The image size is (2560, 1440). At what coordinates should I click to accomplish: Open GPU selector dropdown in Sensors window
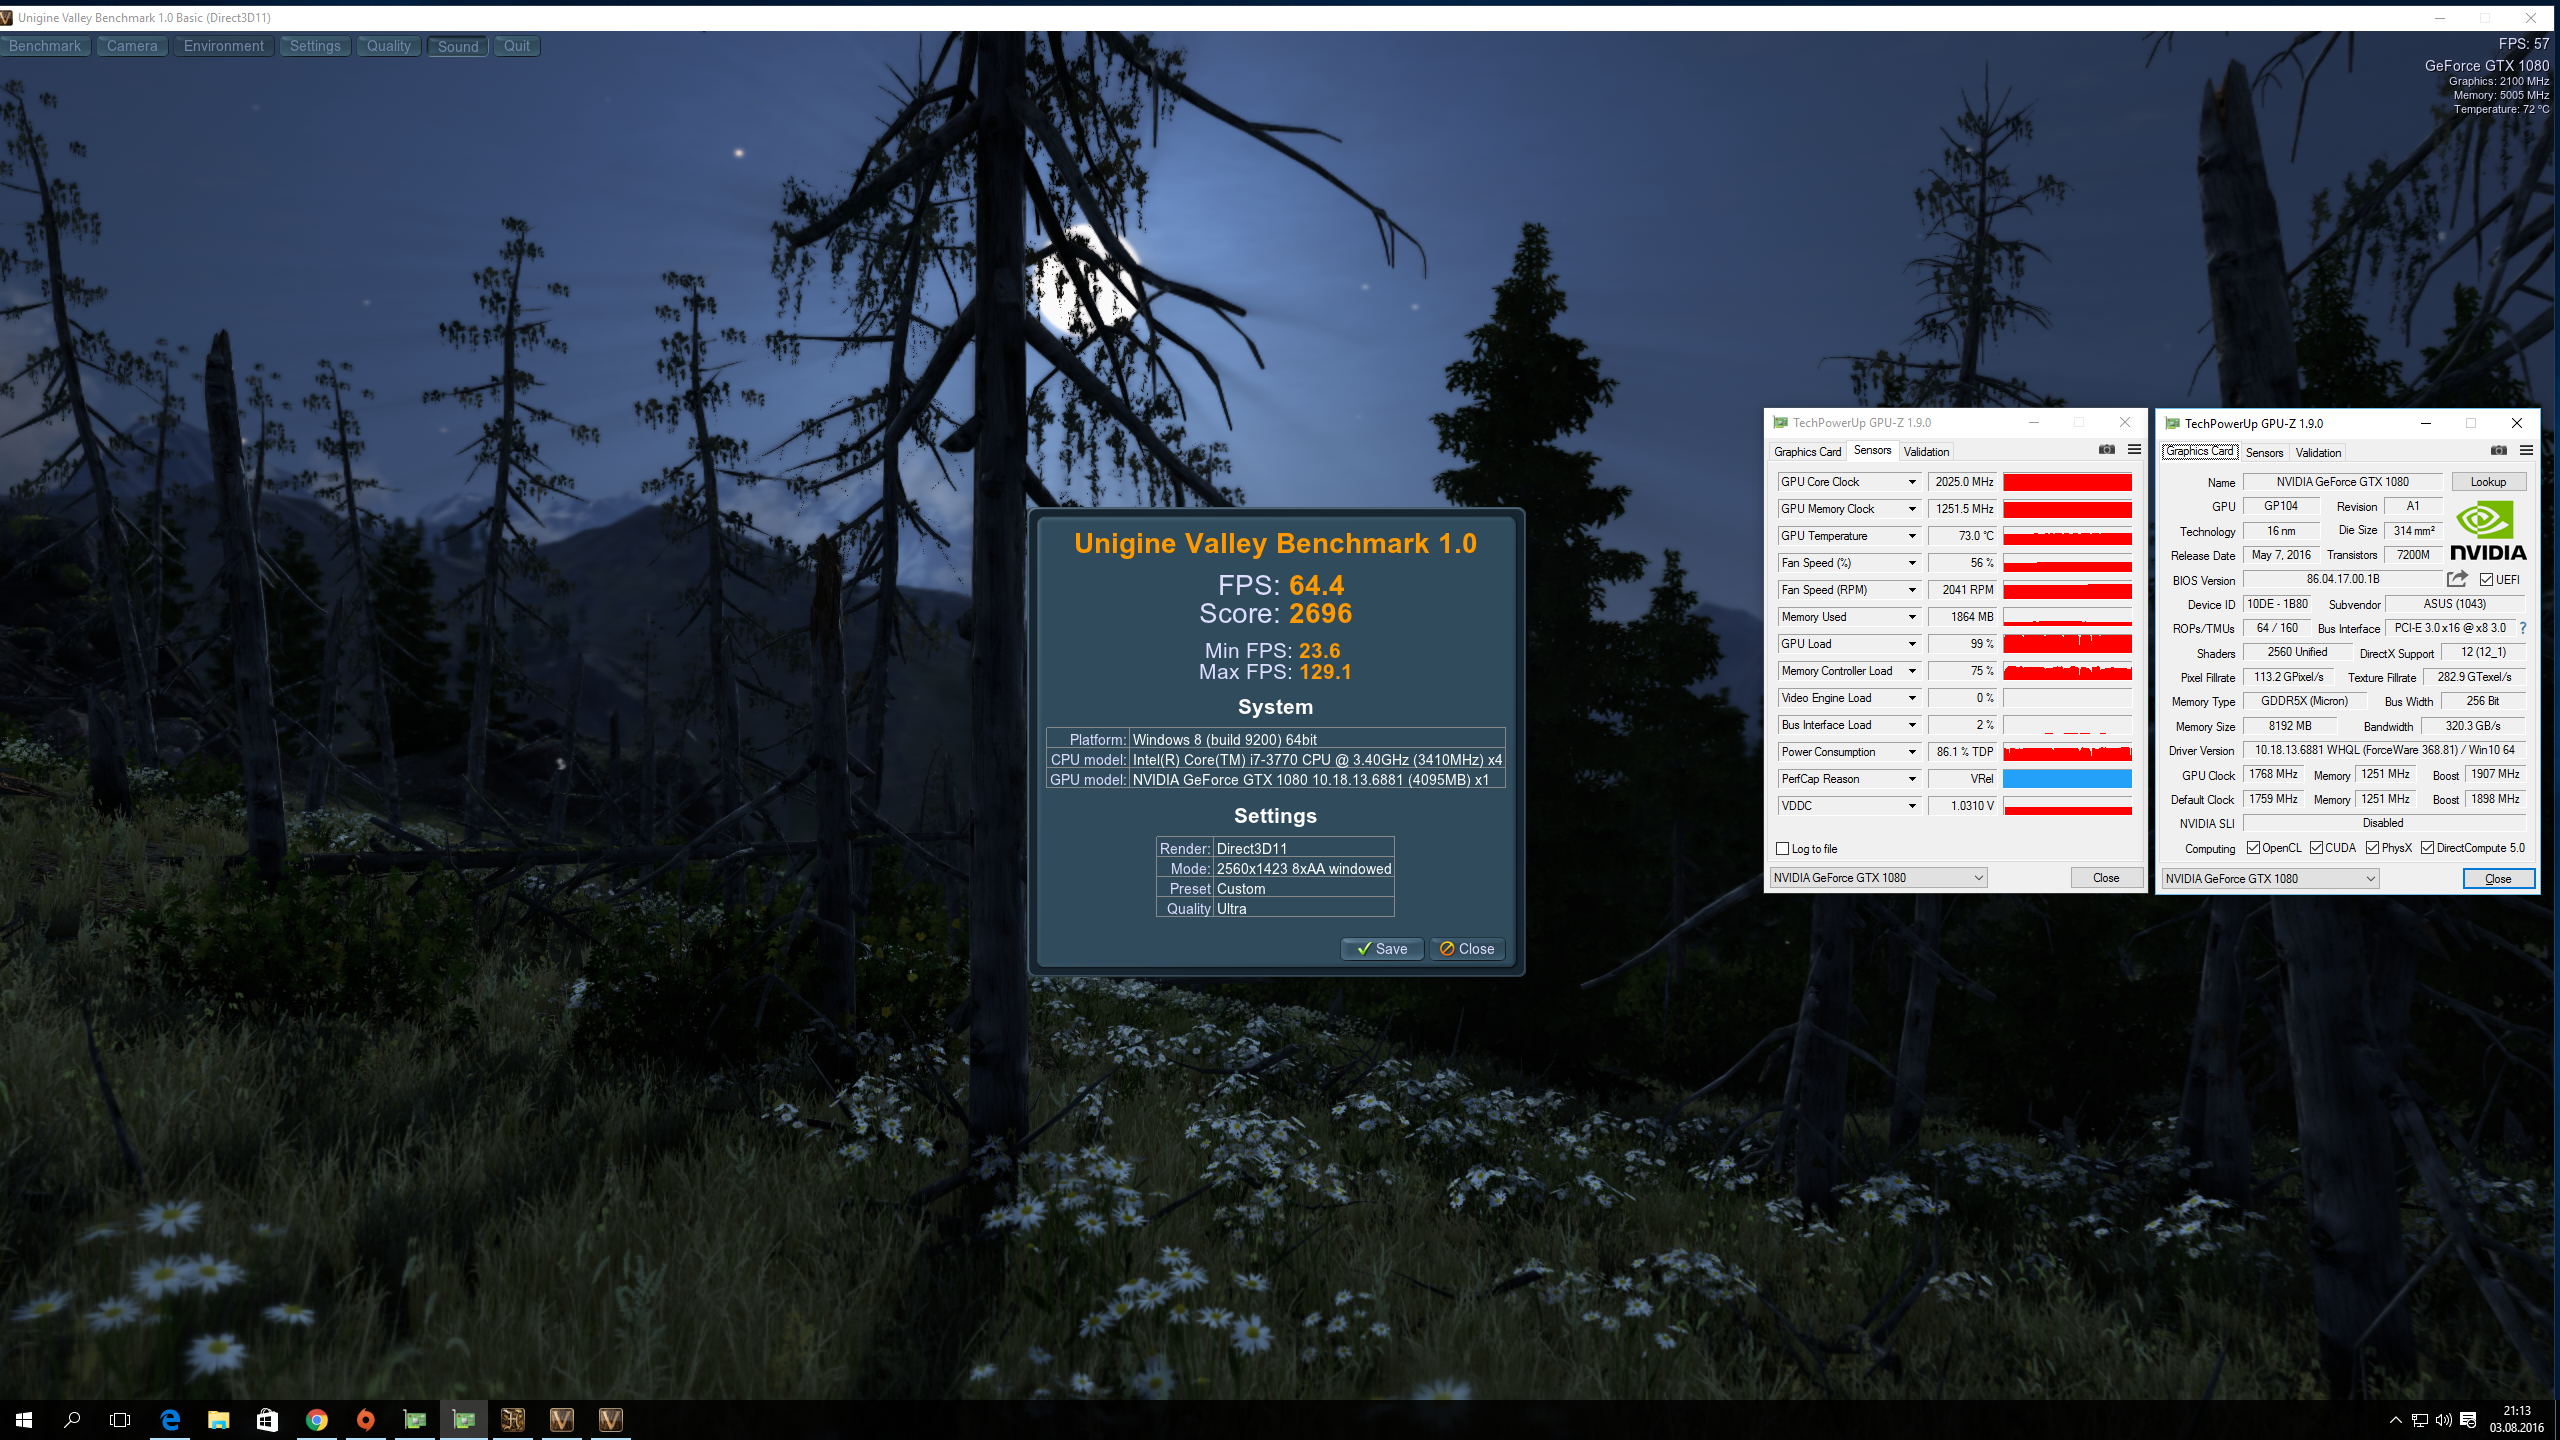(x=1878, y=878)
